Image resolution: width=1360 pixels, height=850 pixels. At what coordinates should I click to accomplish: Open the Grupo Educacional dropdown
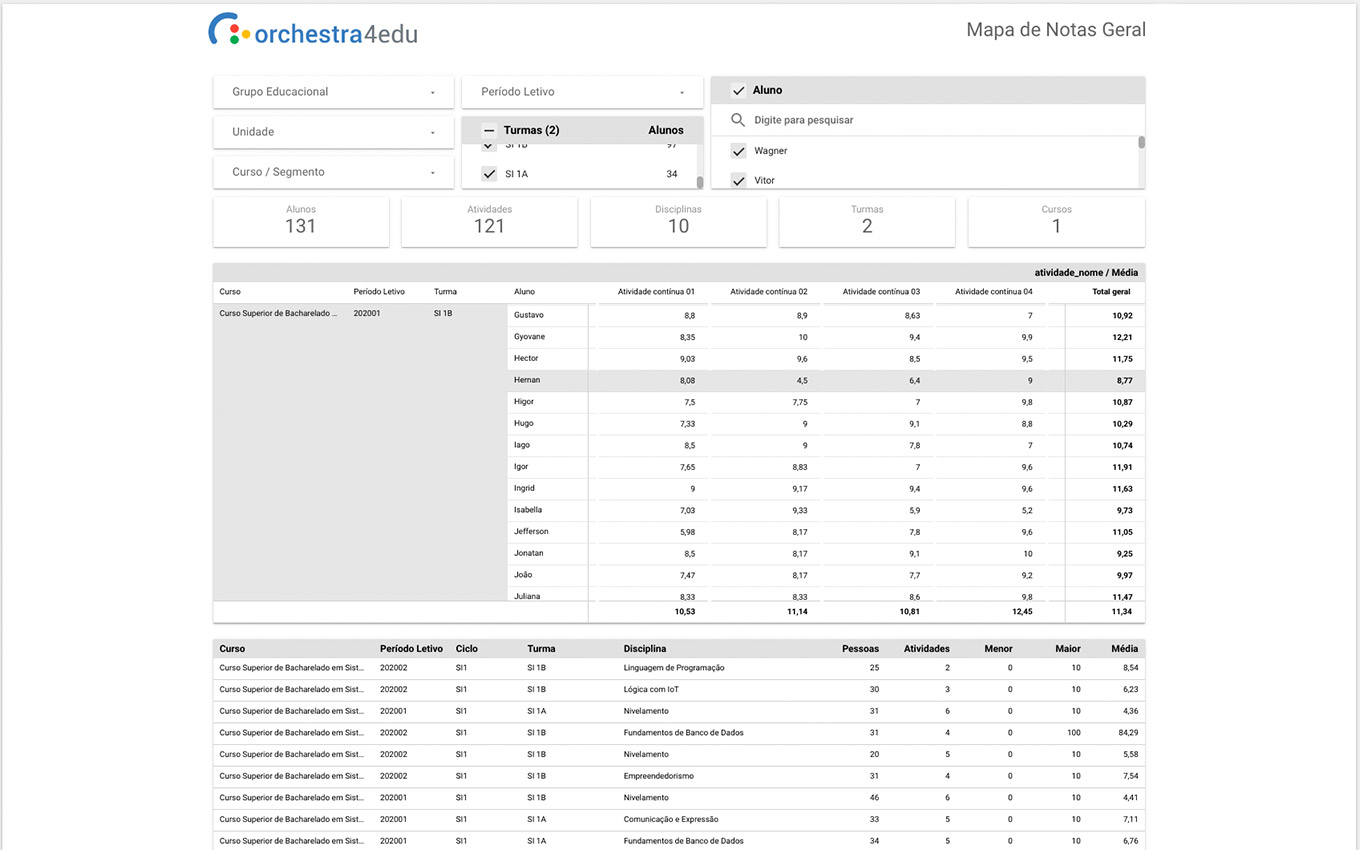(x=333, y=92)
